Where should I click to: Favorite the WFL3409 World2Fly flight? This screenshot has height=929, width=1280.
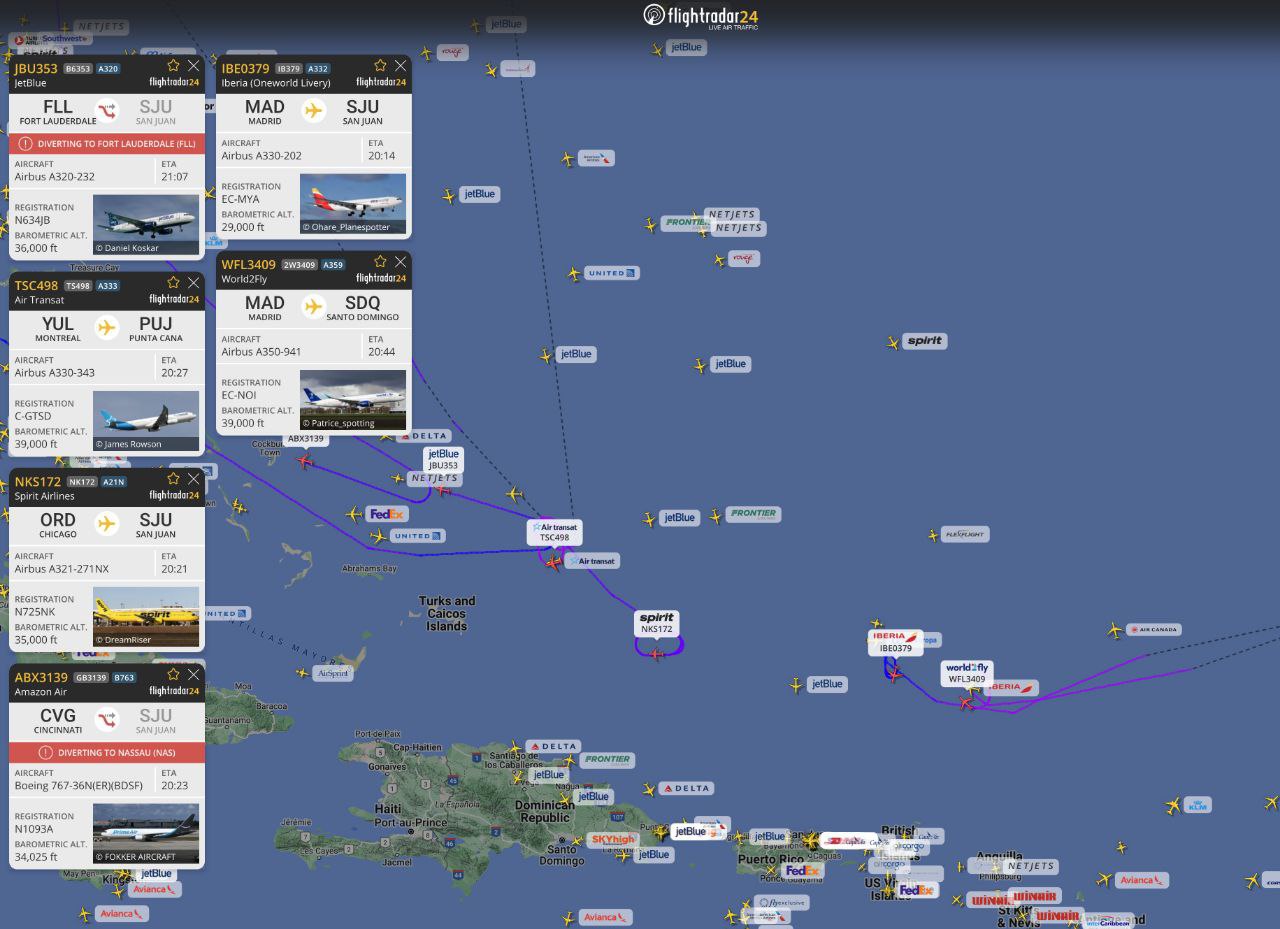point(380,262)
